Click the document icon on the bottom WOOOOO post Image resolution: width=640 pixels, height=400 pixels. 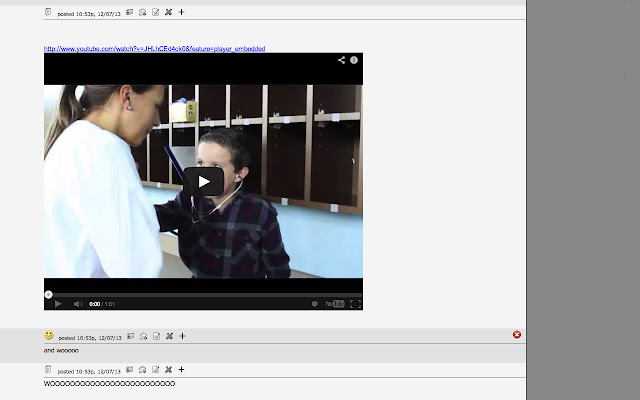tap(48, 370)
